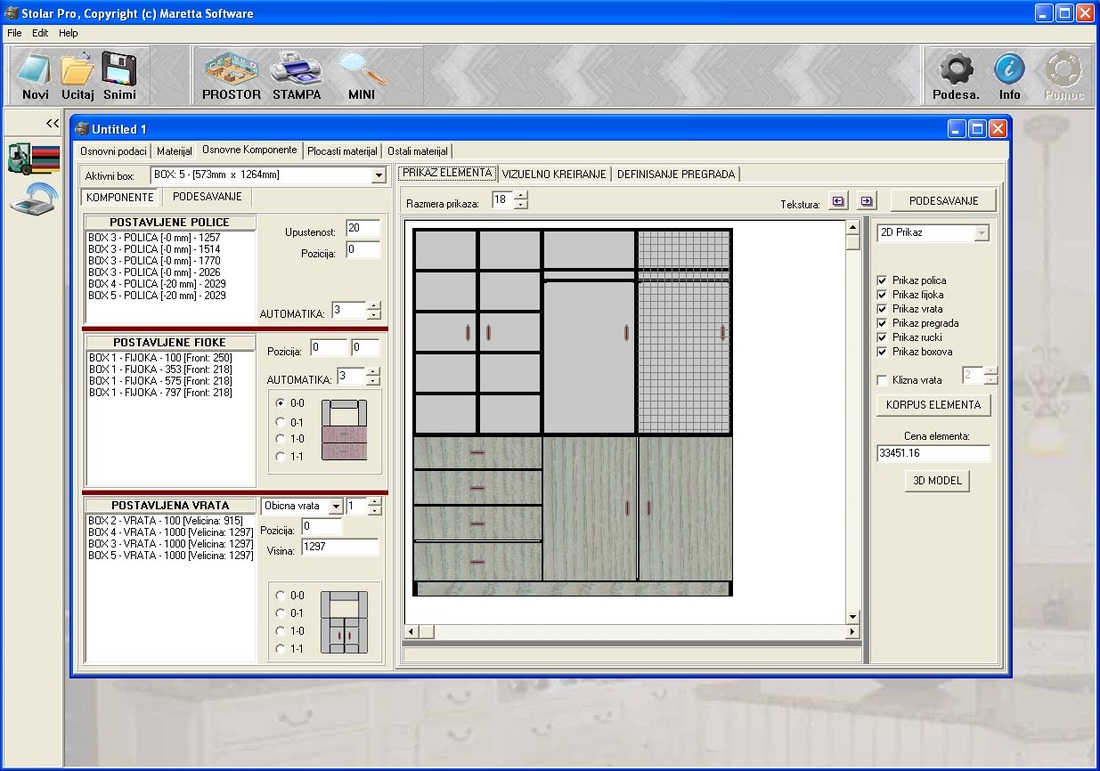Save project using Snimi floppy icon
The width and height of the screenshot is (1100, 771).
(119, 76)
